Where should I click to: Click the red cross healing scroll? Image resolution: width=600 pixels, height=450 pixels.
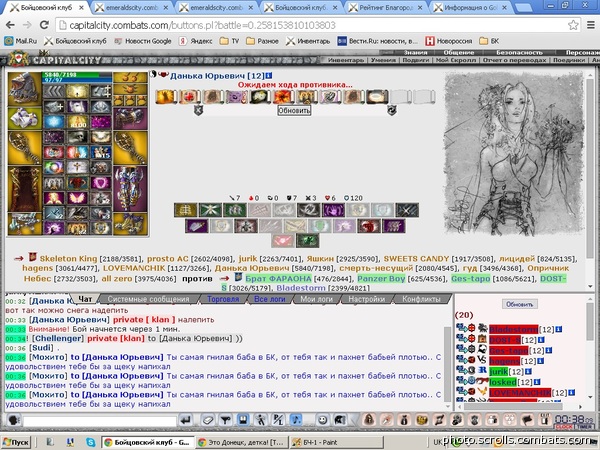pos(189,97)
